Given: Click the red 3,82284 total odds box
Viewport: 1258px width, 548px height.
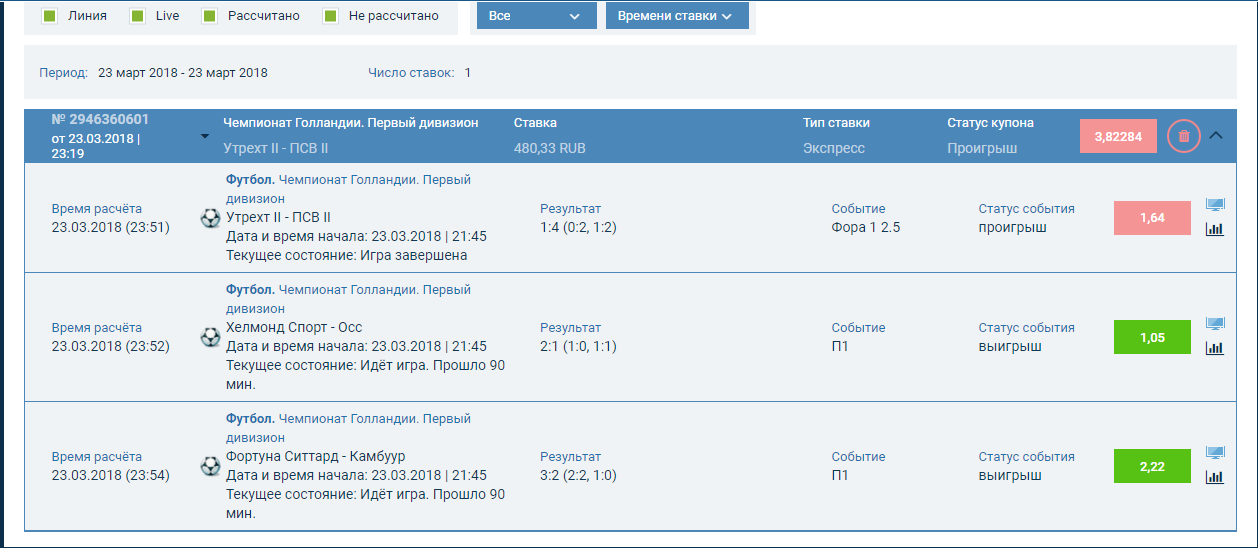Looking at the screenshot, I should [1118, 136].
